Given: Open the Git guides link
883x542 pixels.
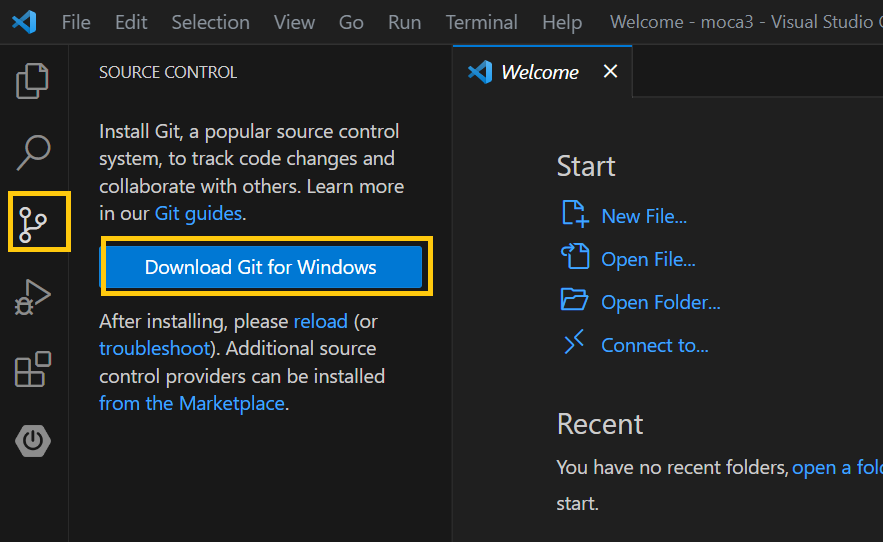Looking at the screenshot, I should pyautogui.click(x=198, y=214).
